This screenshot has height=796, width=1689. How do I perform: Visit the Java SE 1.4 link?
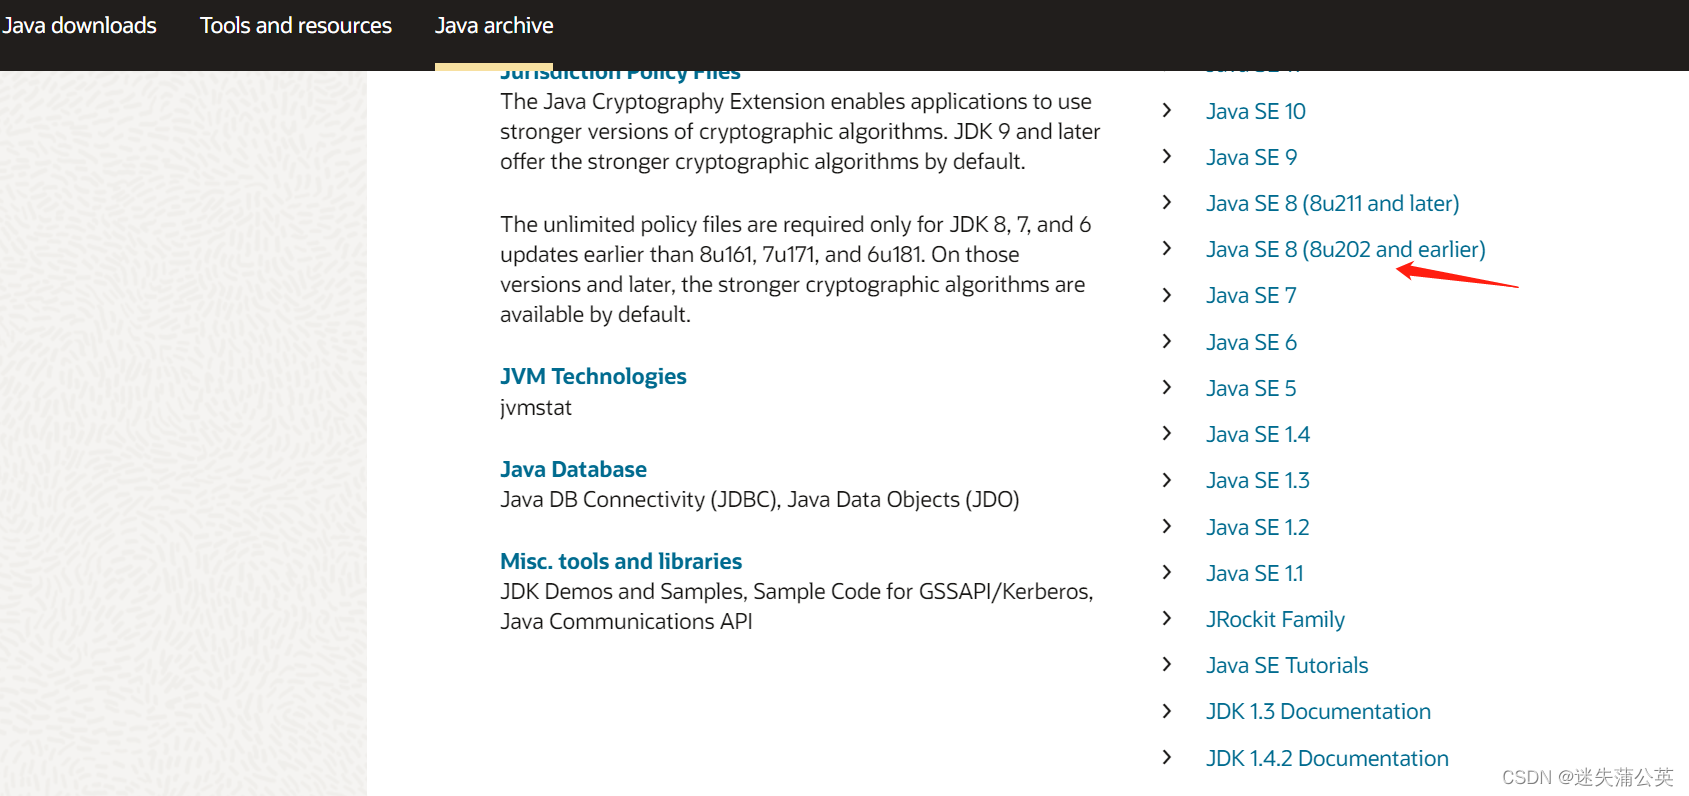coord(1258,434)
